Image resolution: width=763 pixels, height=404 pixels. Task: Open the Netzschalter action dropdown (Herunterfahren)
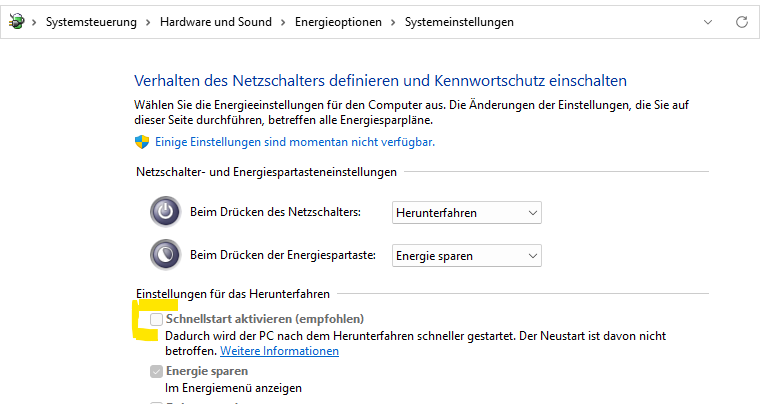(x=466, y=213)
